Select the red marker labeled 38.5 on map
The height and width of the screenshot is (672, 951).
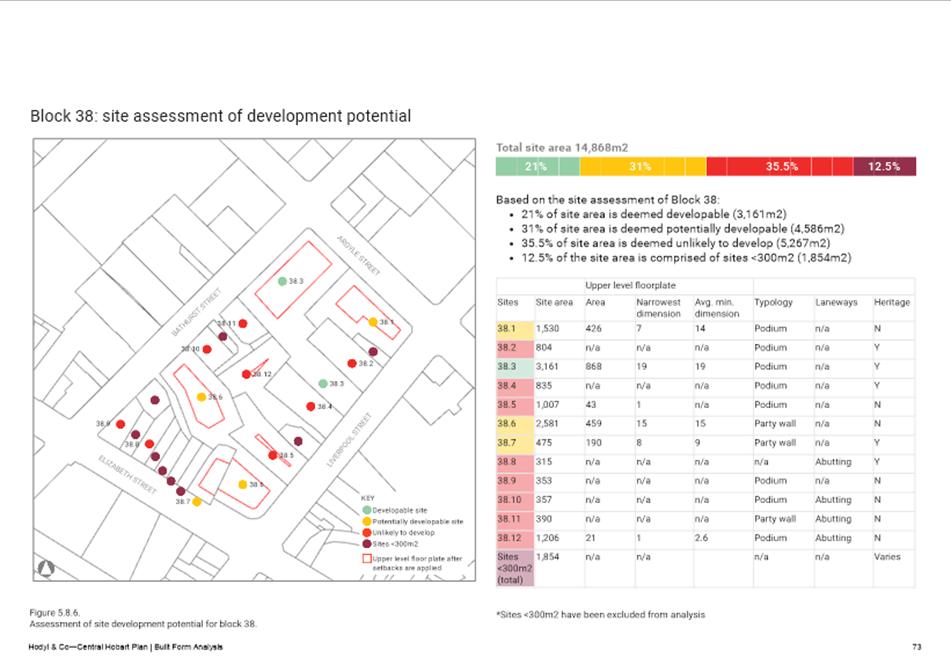click(273, 455)
